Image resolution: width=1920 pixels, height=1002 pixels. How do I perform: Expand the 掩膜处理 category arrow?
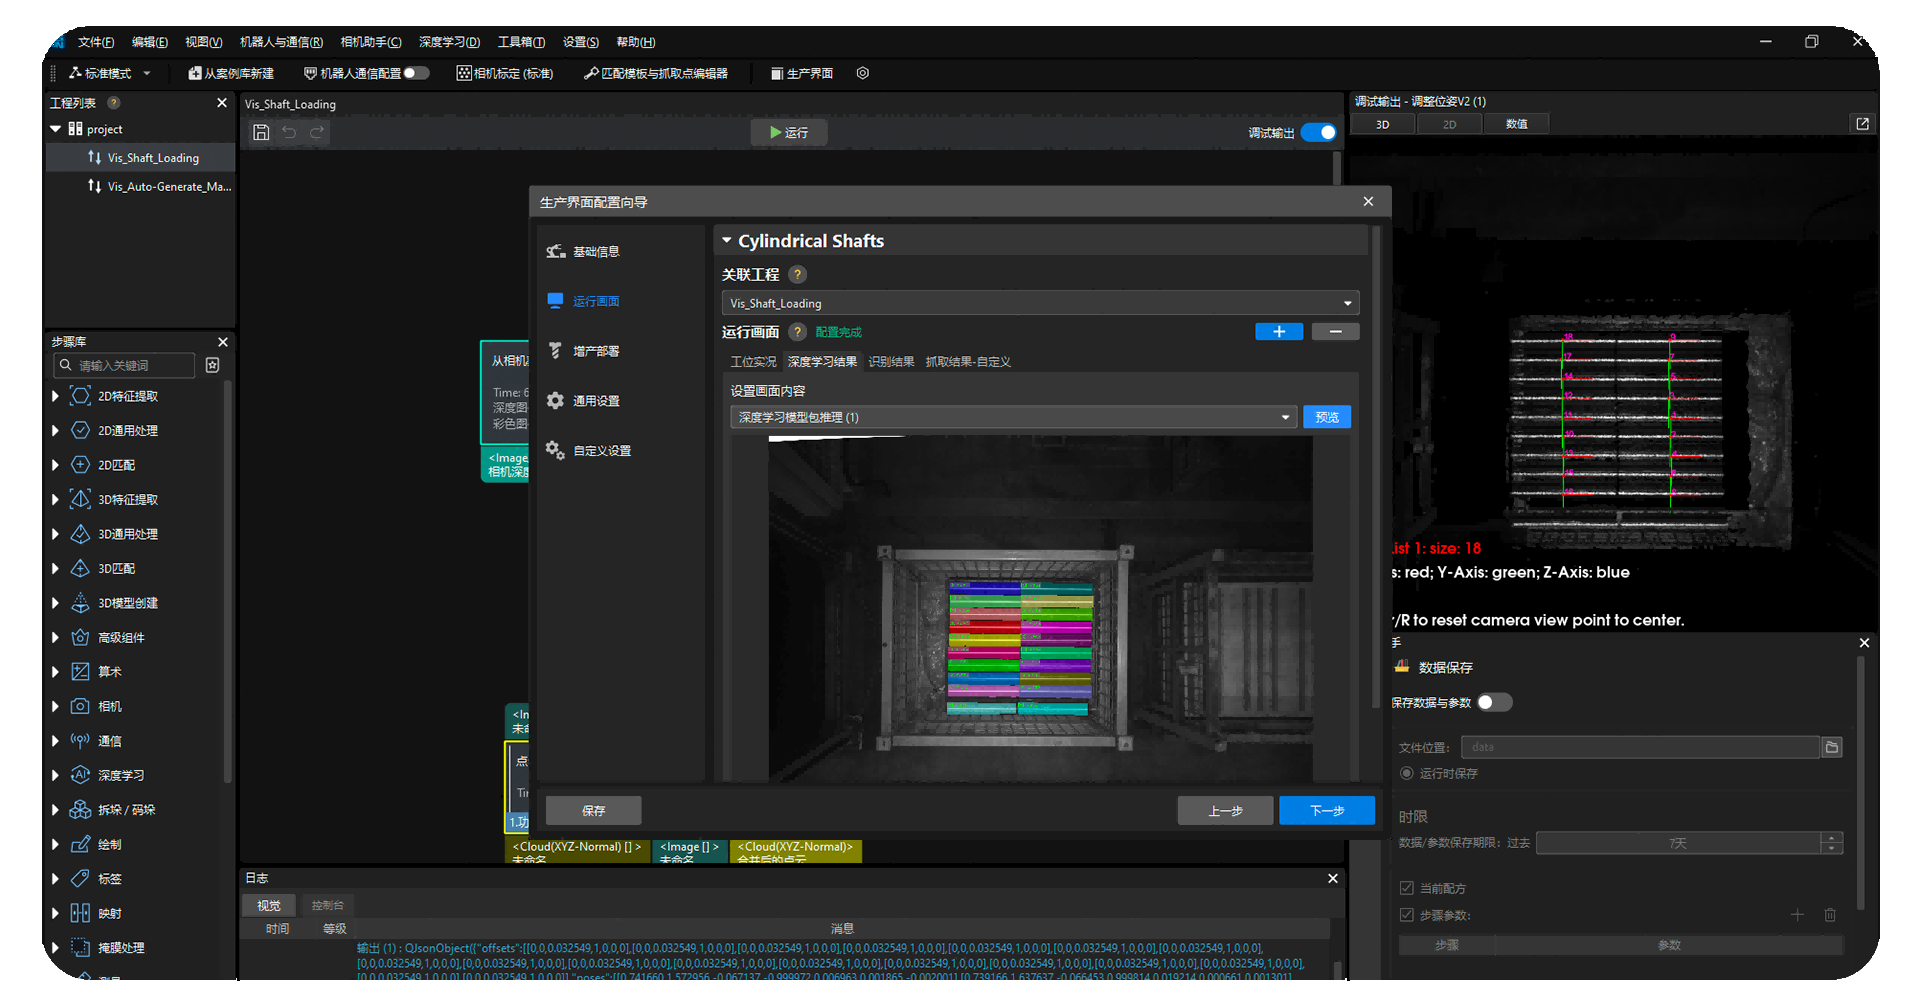click(x=55, y=948)
